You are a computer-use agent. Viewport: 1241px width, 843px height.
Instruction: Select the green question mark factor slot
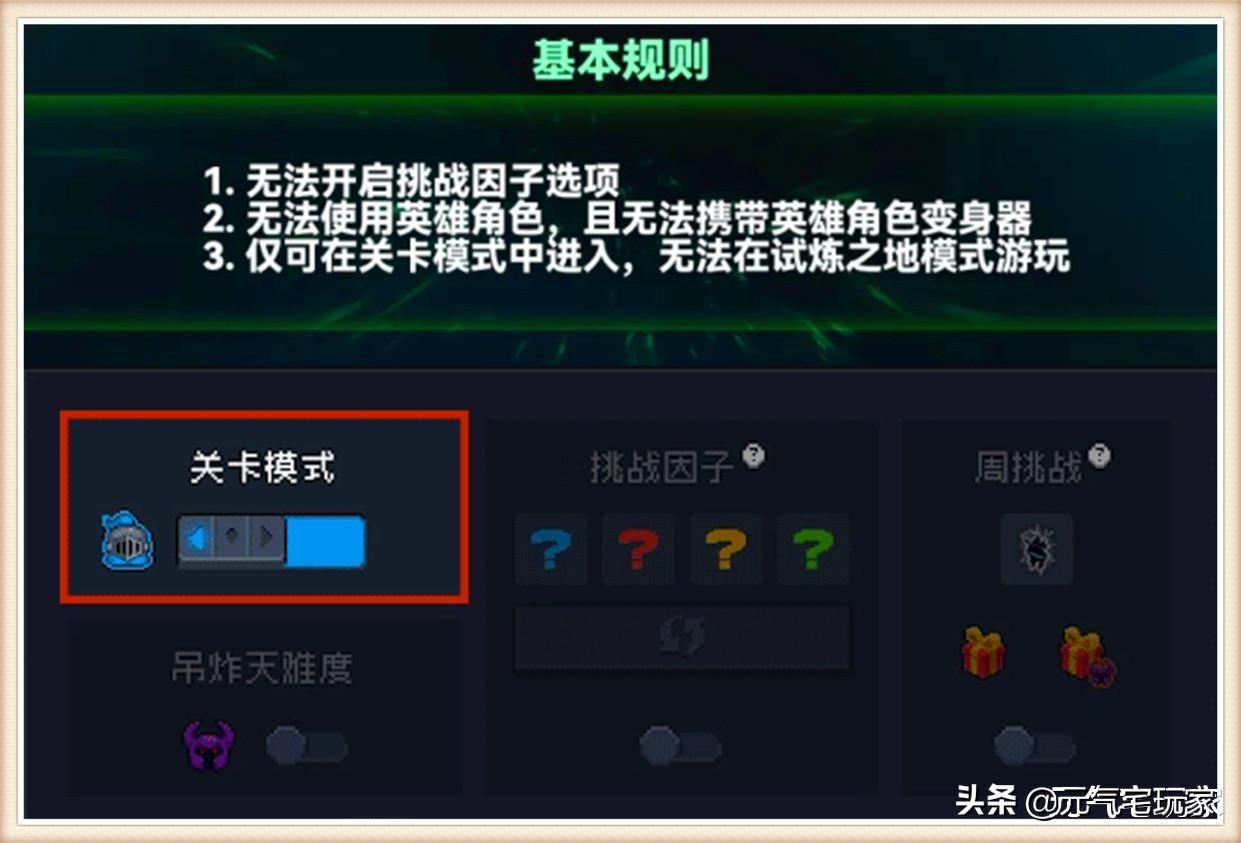point(812,549)
